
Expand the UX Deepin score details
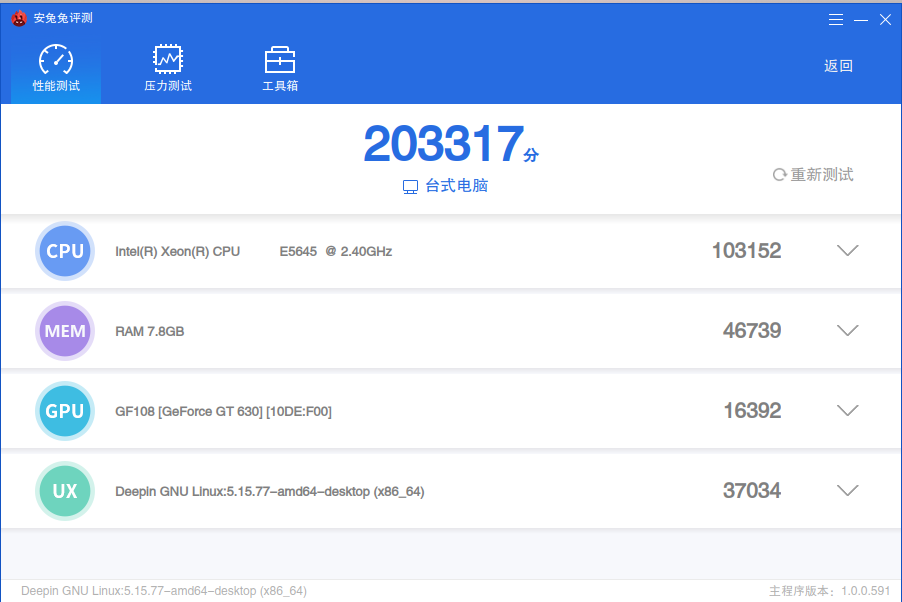coord(847,490)
